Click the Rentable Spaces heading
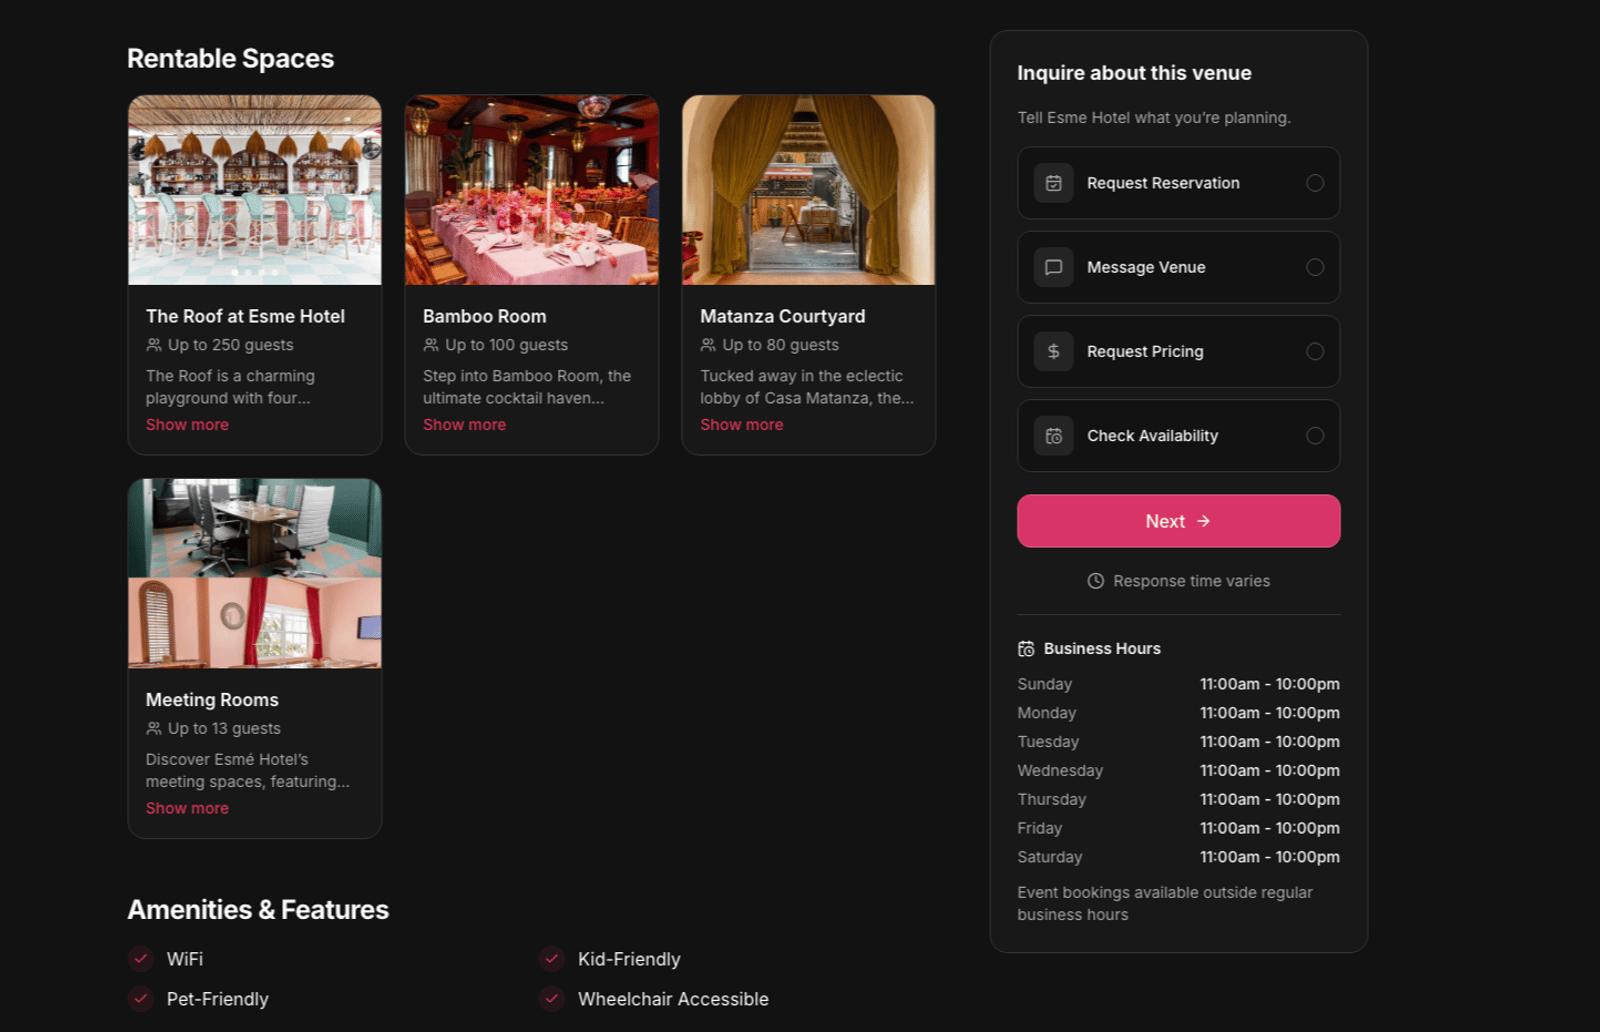This screenshot has width=1600, height=1032. point(231,59)
